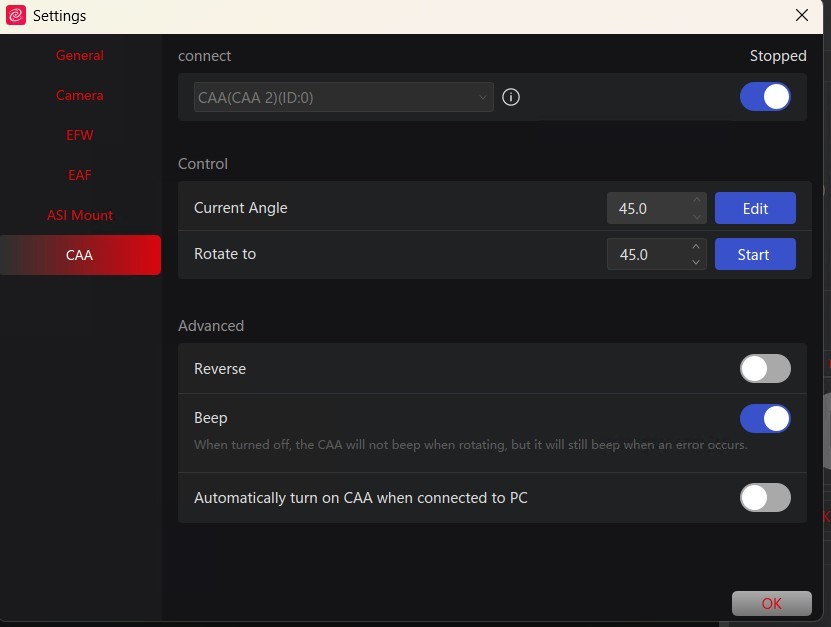831x627 pixels.
Task: Select the EAF settings tab
Action: click(x=80, y=175)
